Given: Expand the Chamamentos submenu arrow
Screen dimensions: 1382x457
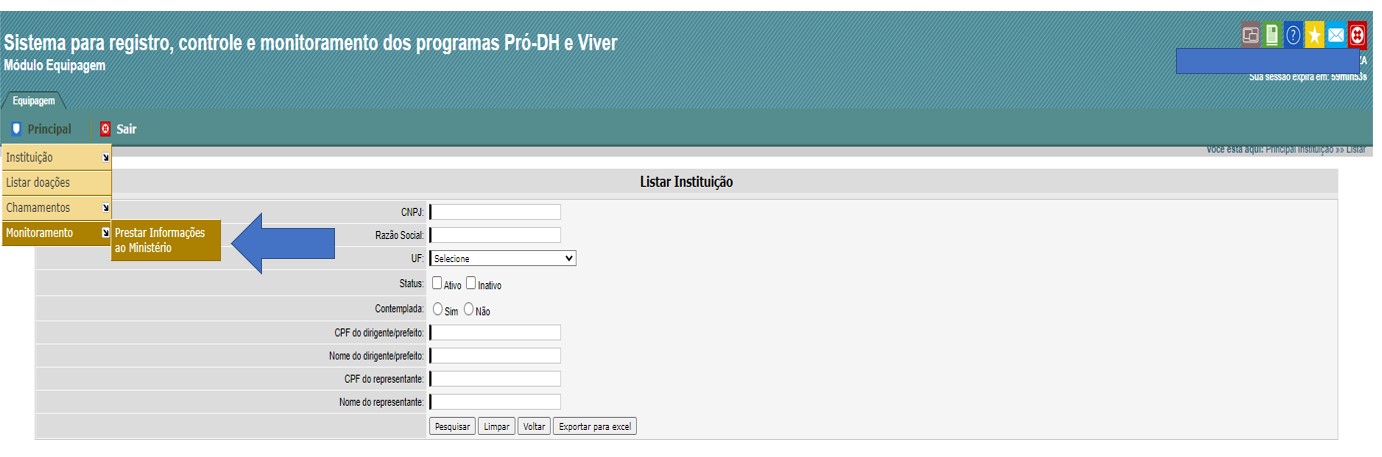Looking at the screenshot, I should [x=105, y=208].
